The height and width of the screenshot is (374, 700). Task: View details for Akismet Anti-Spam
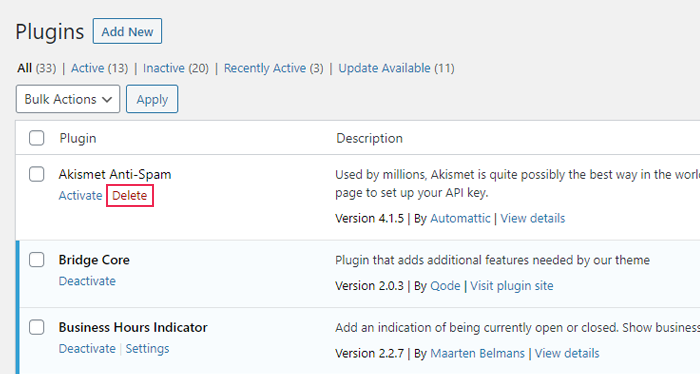(533, 218)
